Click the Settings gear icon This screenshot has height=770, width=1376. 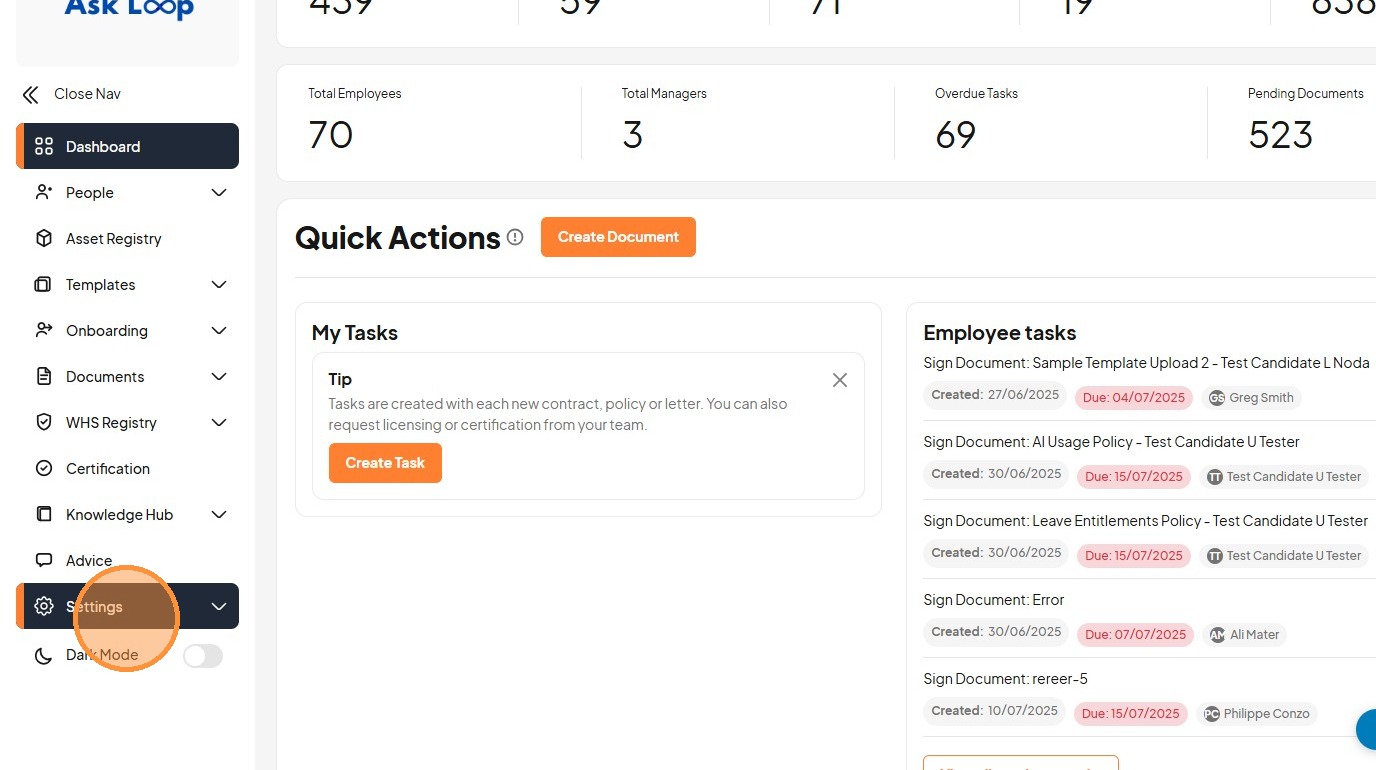tap(44, 607)
